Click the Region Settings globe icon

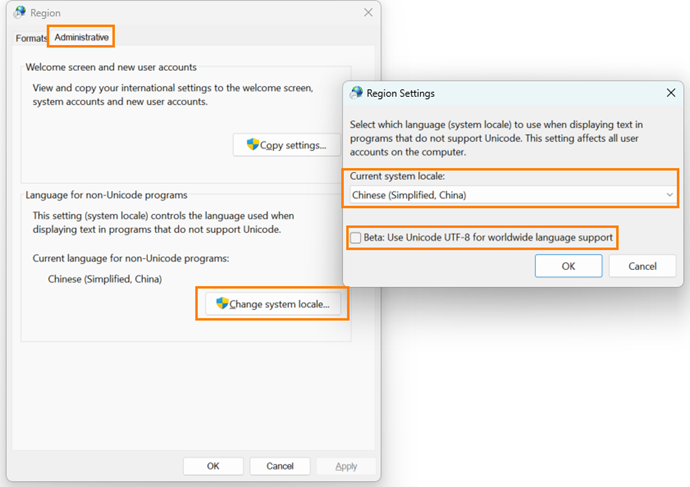(356, 93)
